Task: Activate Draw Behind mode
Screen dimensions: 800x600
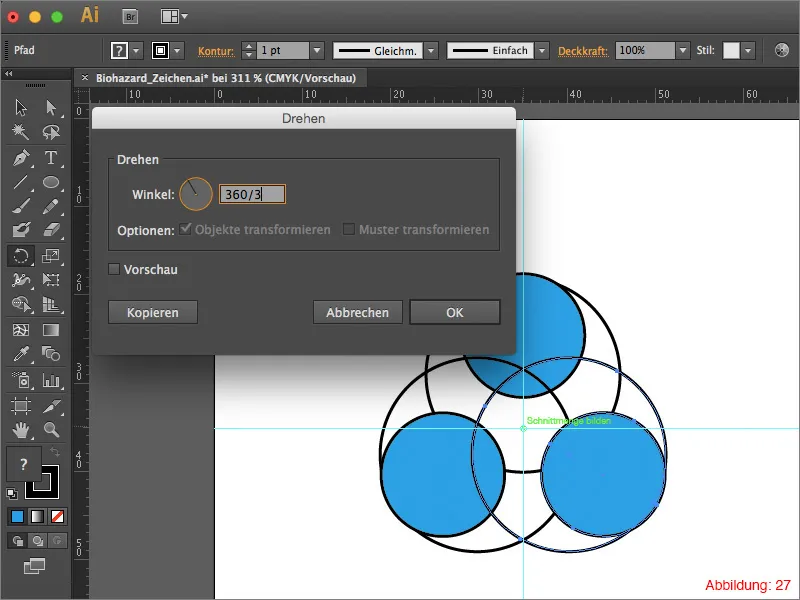Action: (37, 540)
